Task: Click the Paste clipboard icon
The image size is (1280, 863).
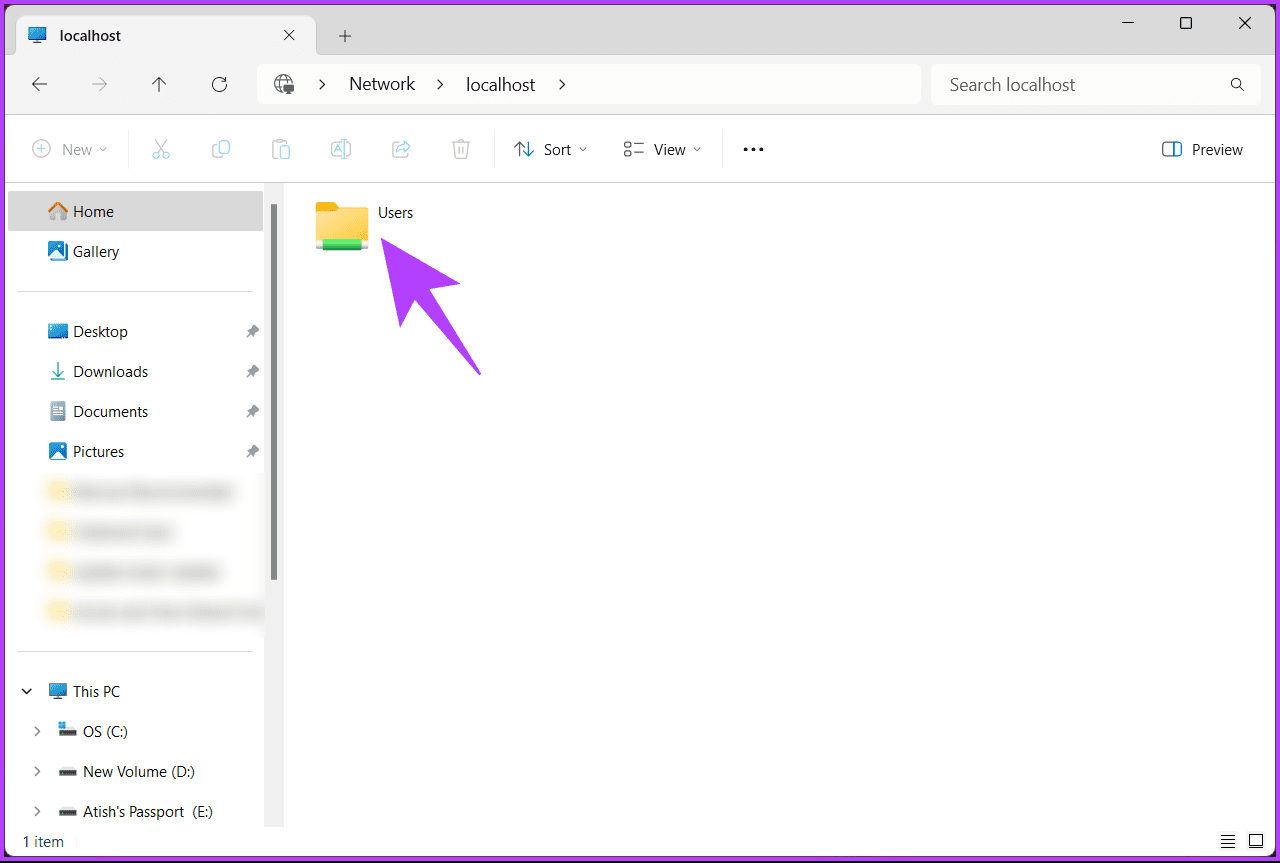Action: (281, 149)
